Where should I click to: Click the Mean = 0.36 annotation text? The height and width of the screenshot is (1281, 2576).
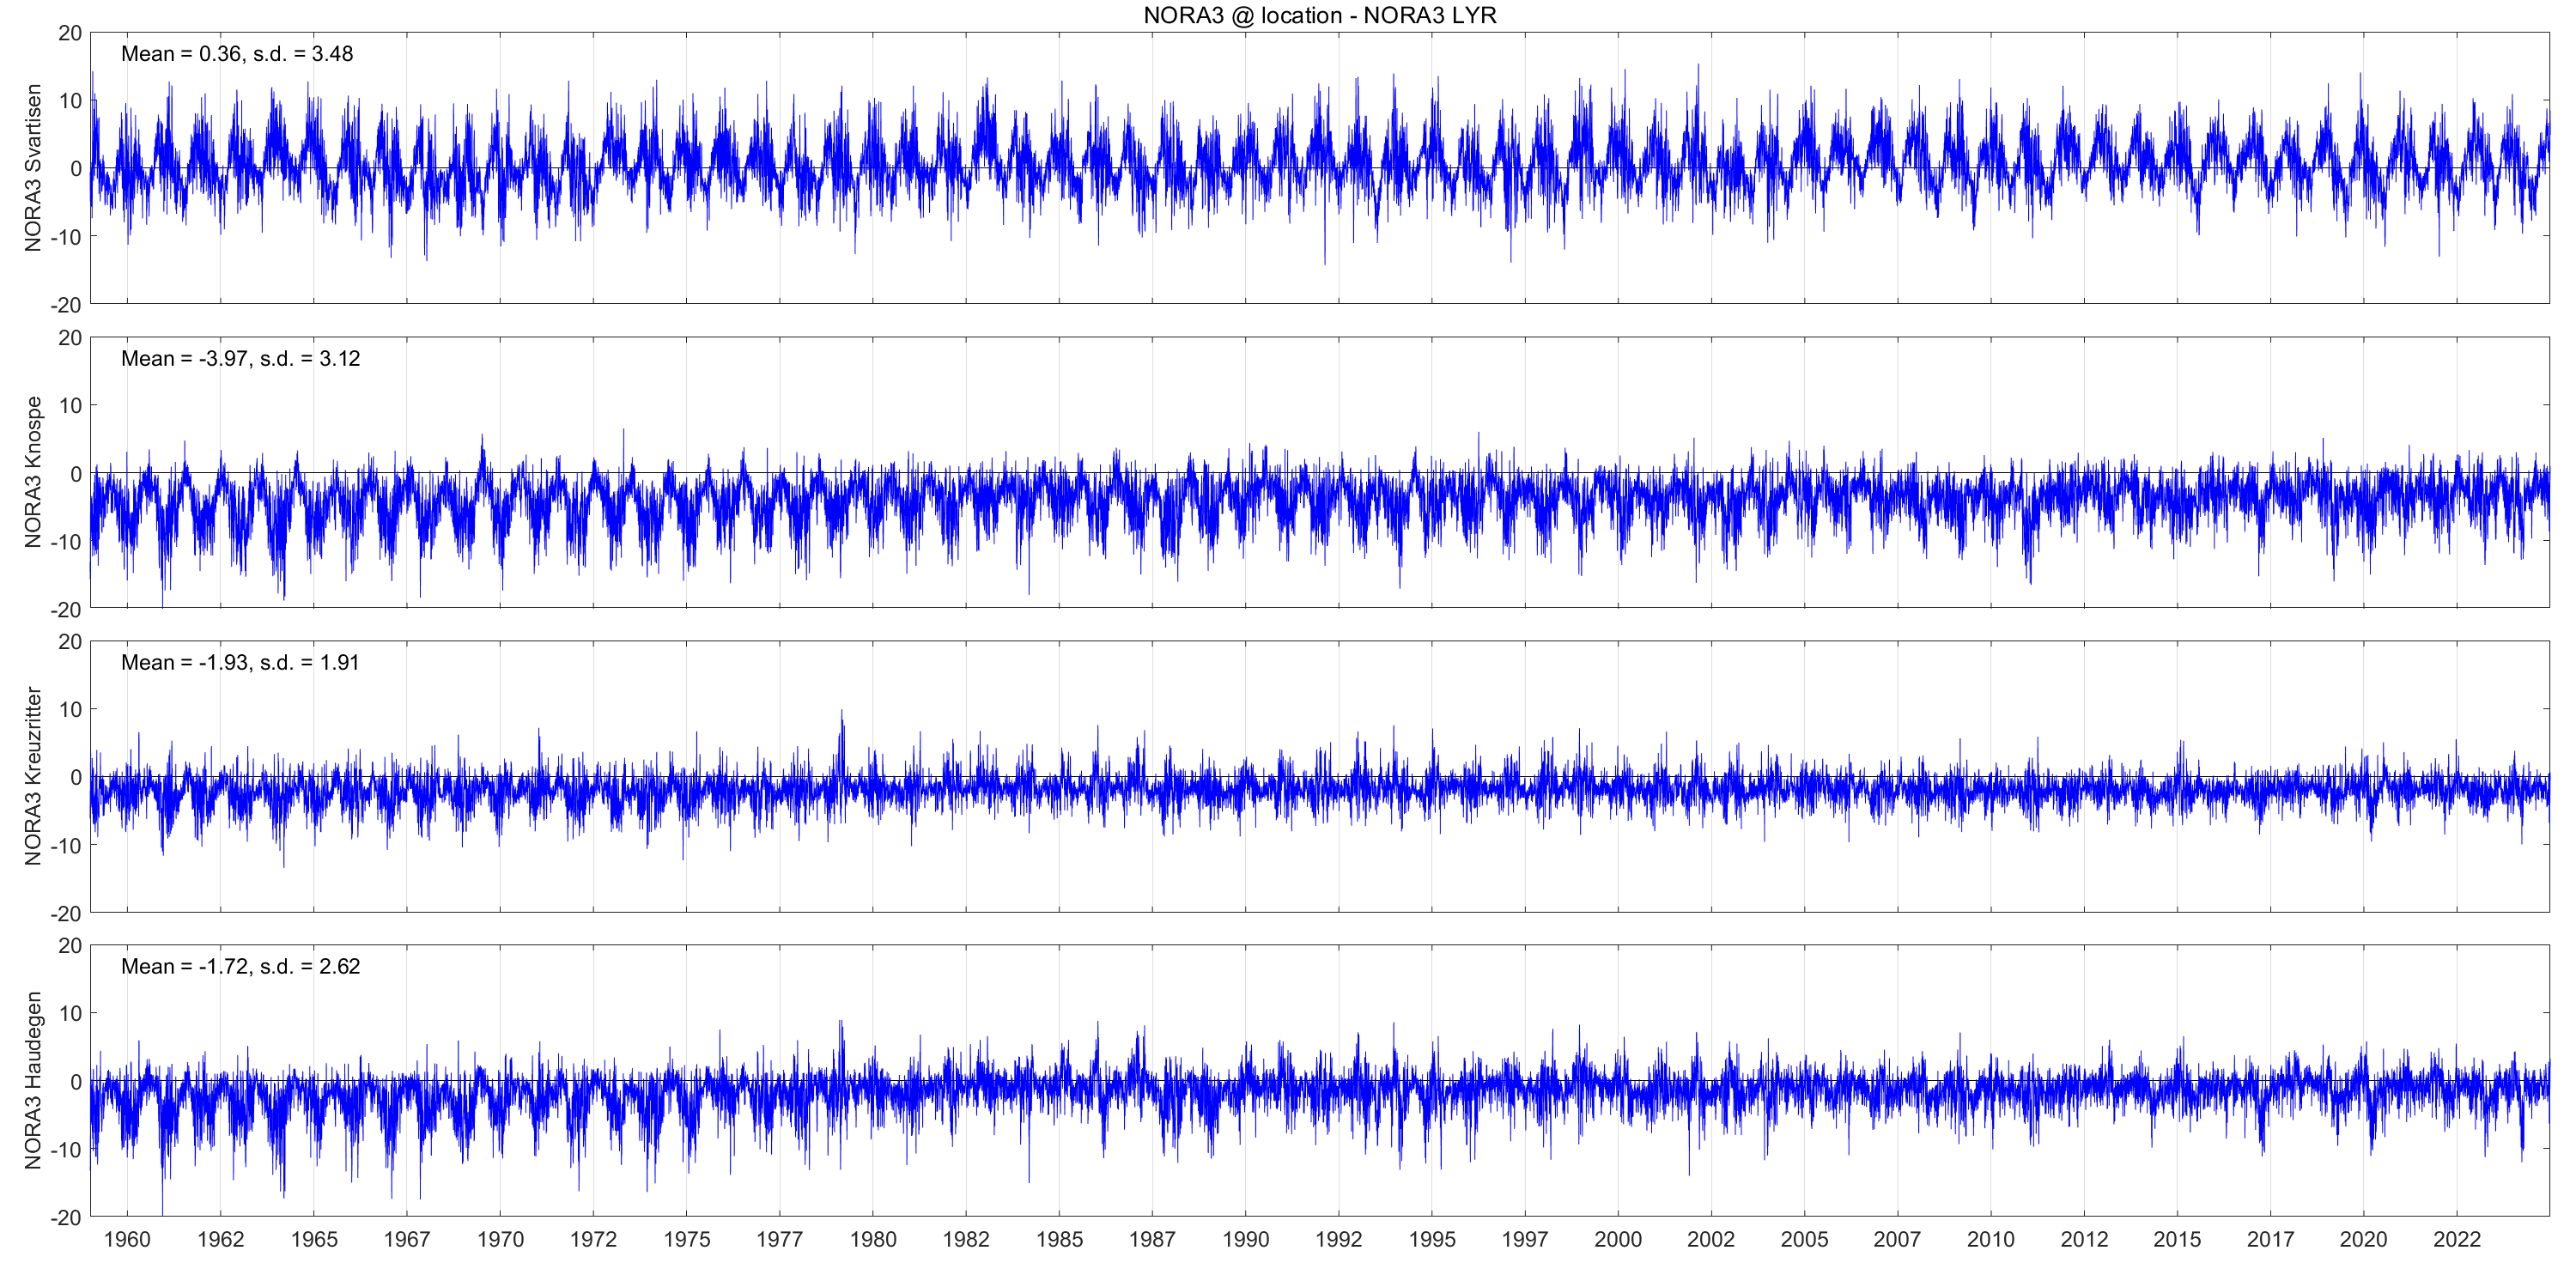[x=237, y=54]
